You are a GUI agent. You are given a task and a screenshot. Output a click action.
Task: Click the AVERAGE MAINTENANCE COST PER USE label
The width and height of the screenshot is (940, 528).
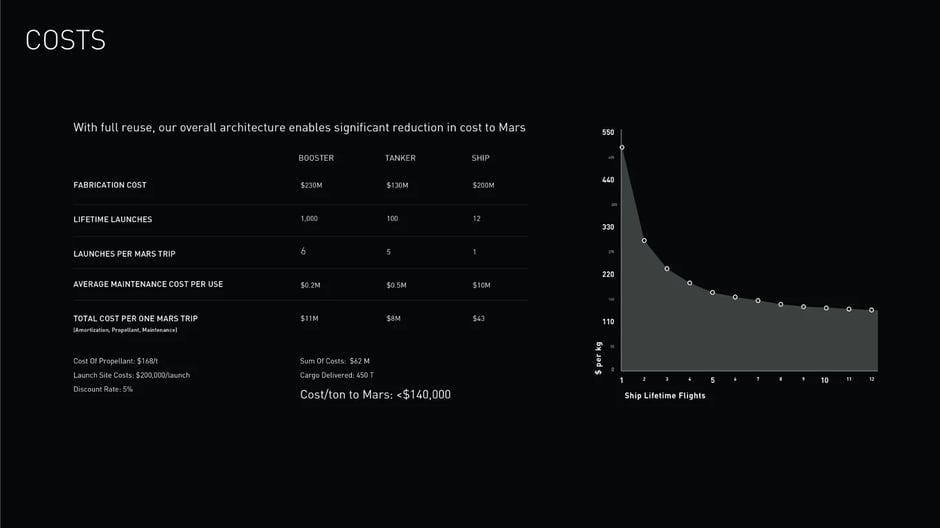tap(148, 284)
